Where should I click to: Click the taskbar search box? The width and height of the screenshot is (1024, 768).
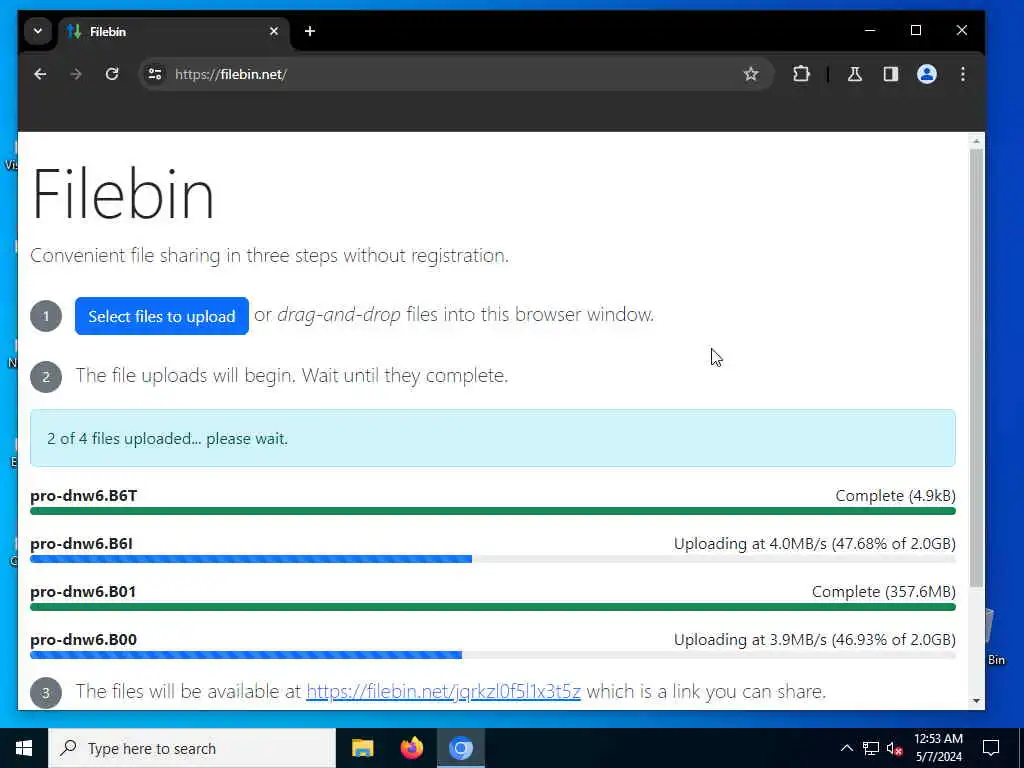coord(192,748)
